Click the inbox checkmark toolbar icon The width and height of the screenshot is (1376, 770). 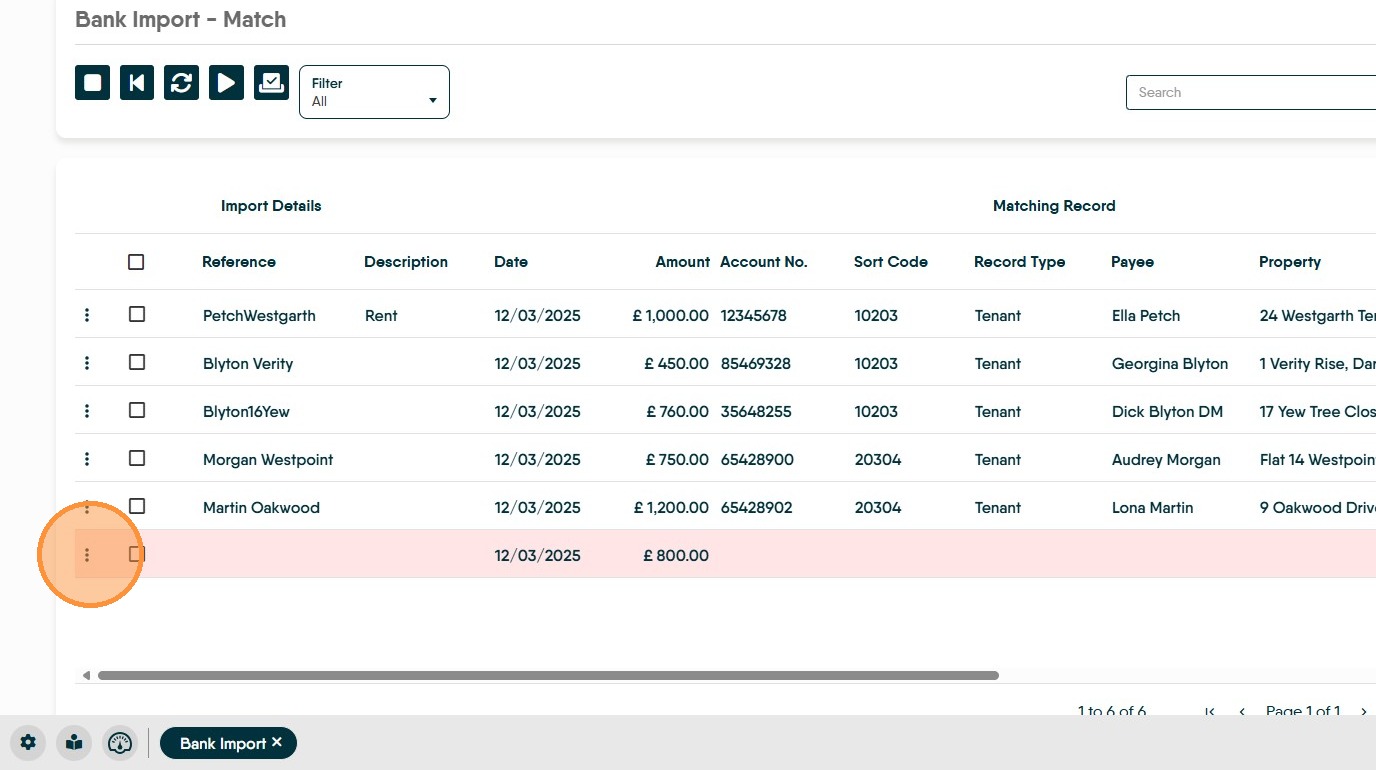pyautogui.click(x=271, y=83)
